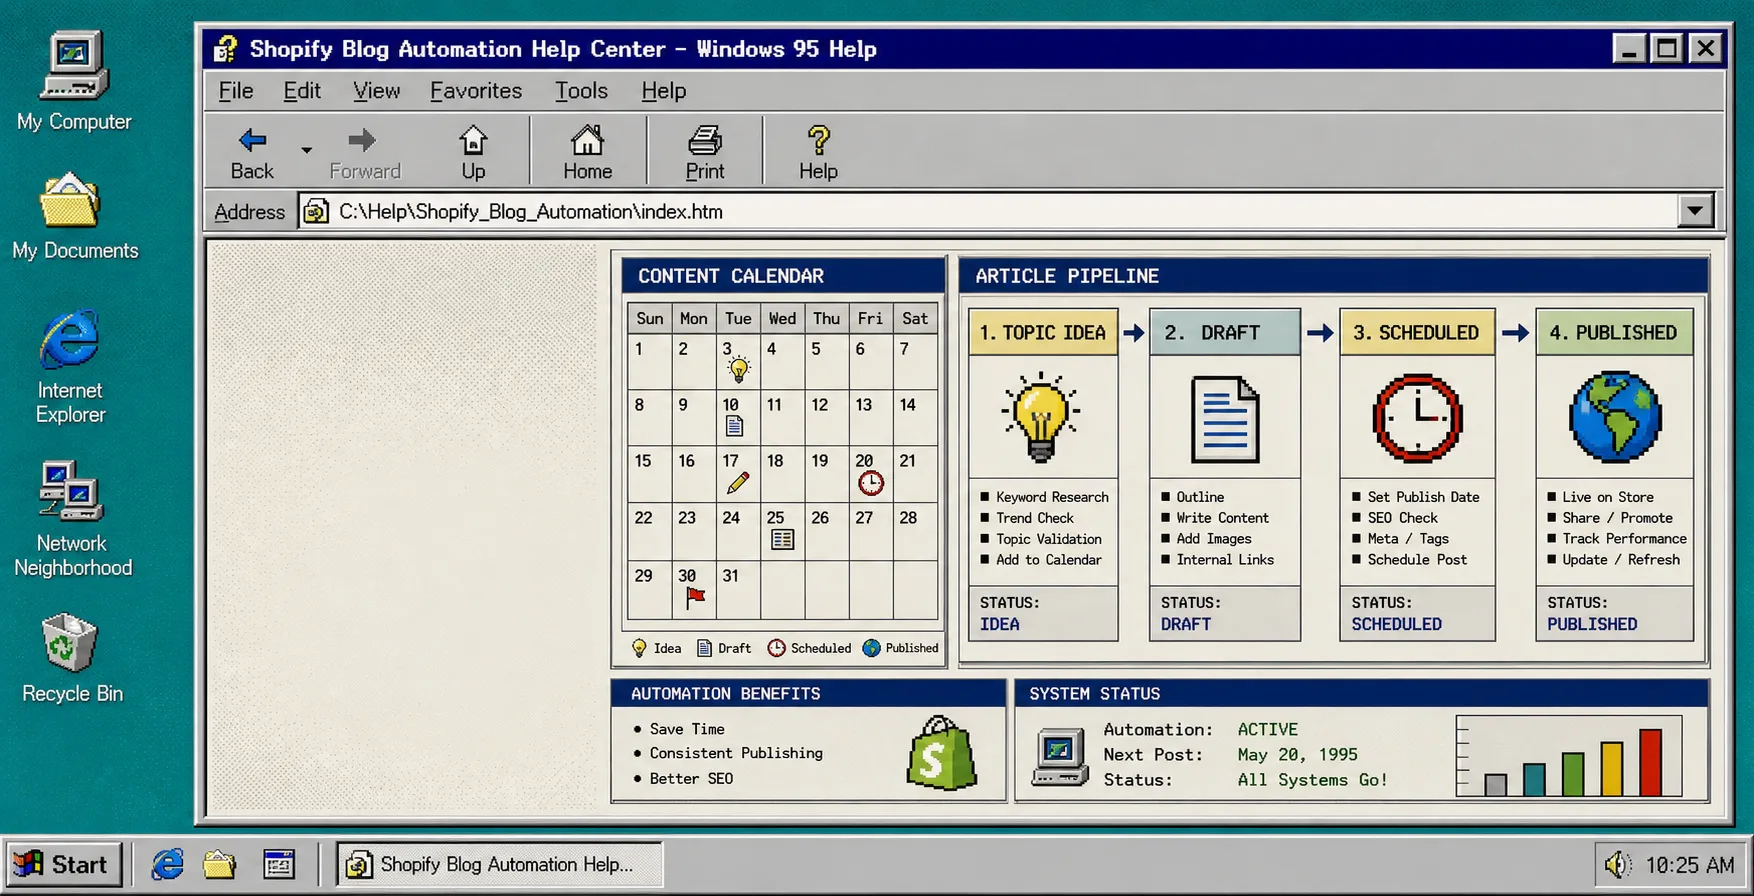Image resolution: width=1754 pixels, height=896 pixels.
Task: Click the clock icon on calendar day 20
Action: point(871,484)
